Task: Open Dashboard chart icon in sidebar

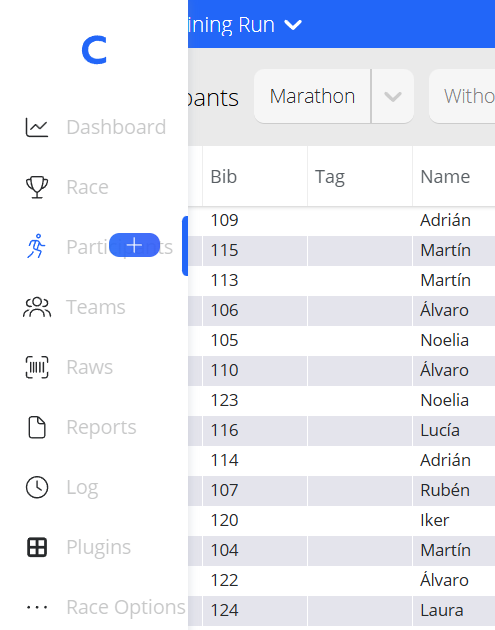Action: click(x=37, y=127)
